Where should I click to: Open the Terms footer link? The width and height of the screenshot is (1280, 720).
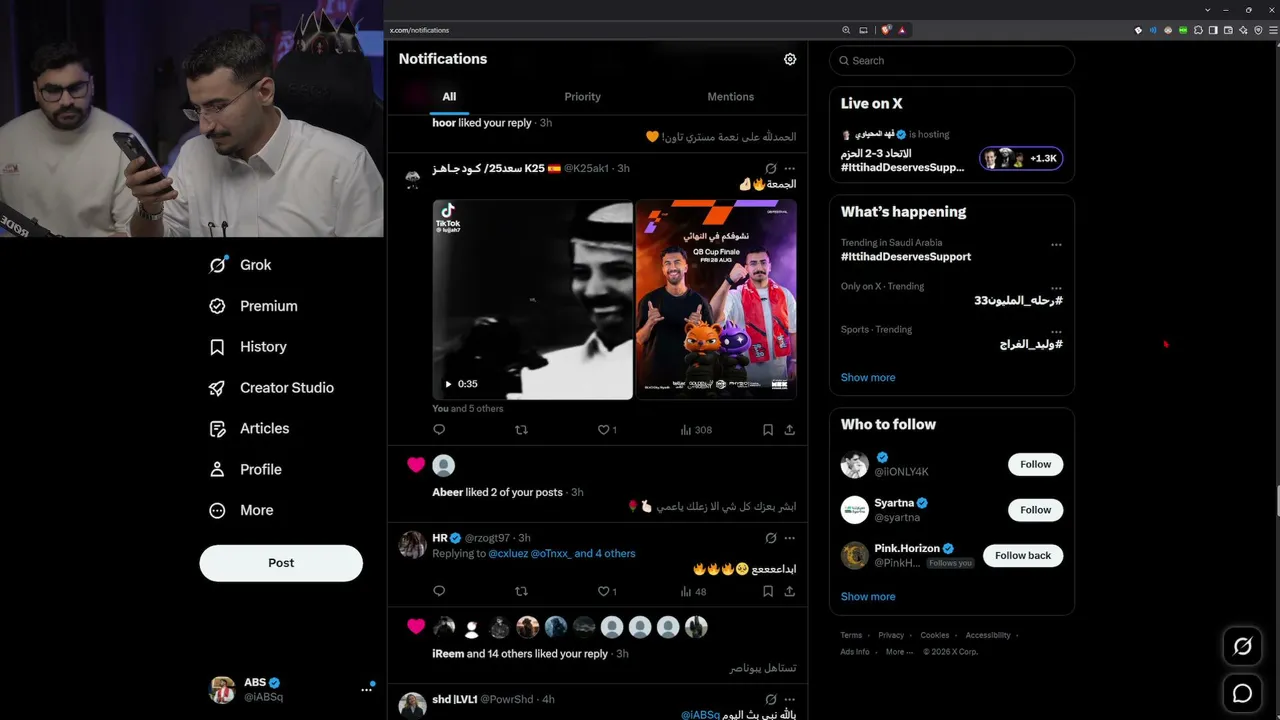(x=851, y=636)
